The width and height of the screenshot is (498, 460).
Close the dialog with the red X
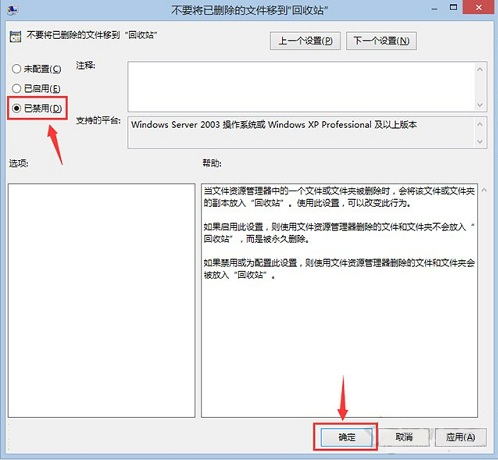479,7
